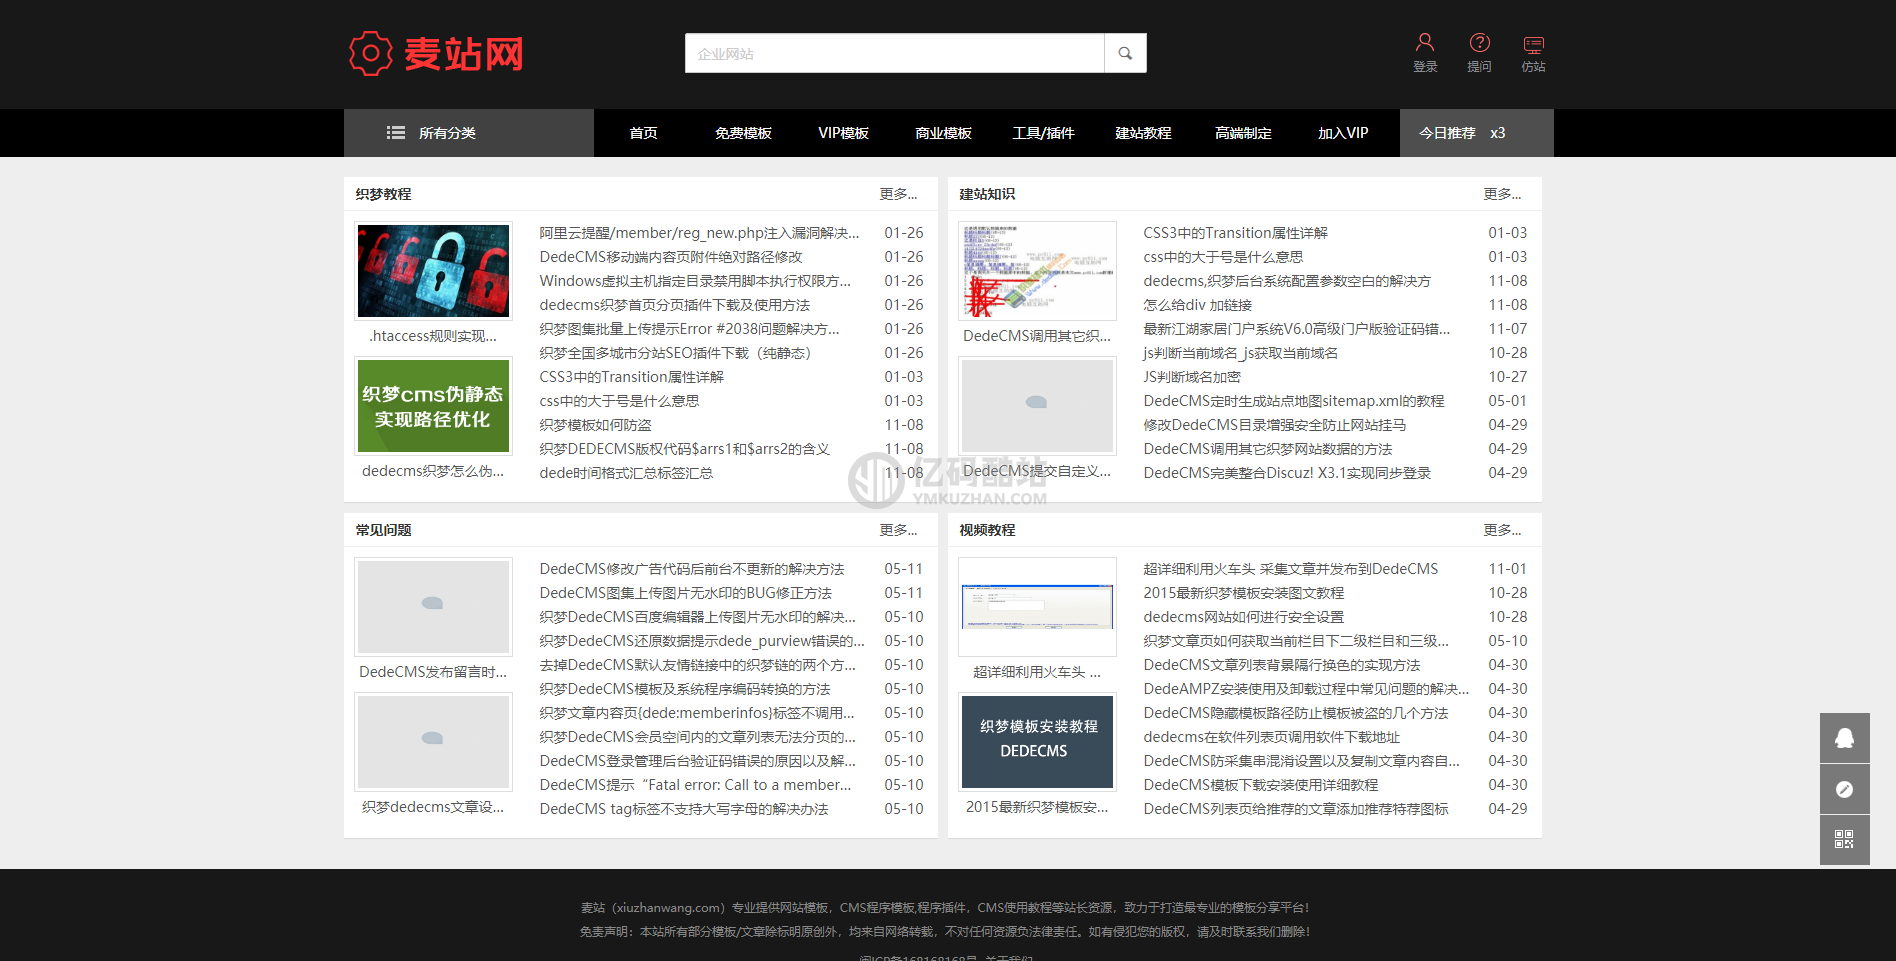Click the site imitation monitor icon

coord(1533,45)
